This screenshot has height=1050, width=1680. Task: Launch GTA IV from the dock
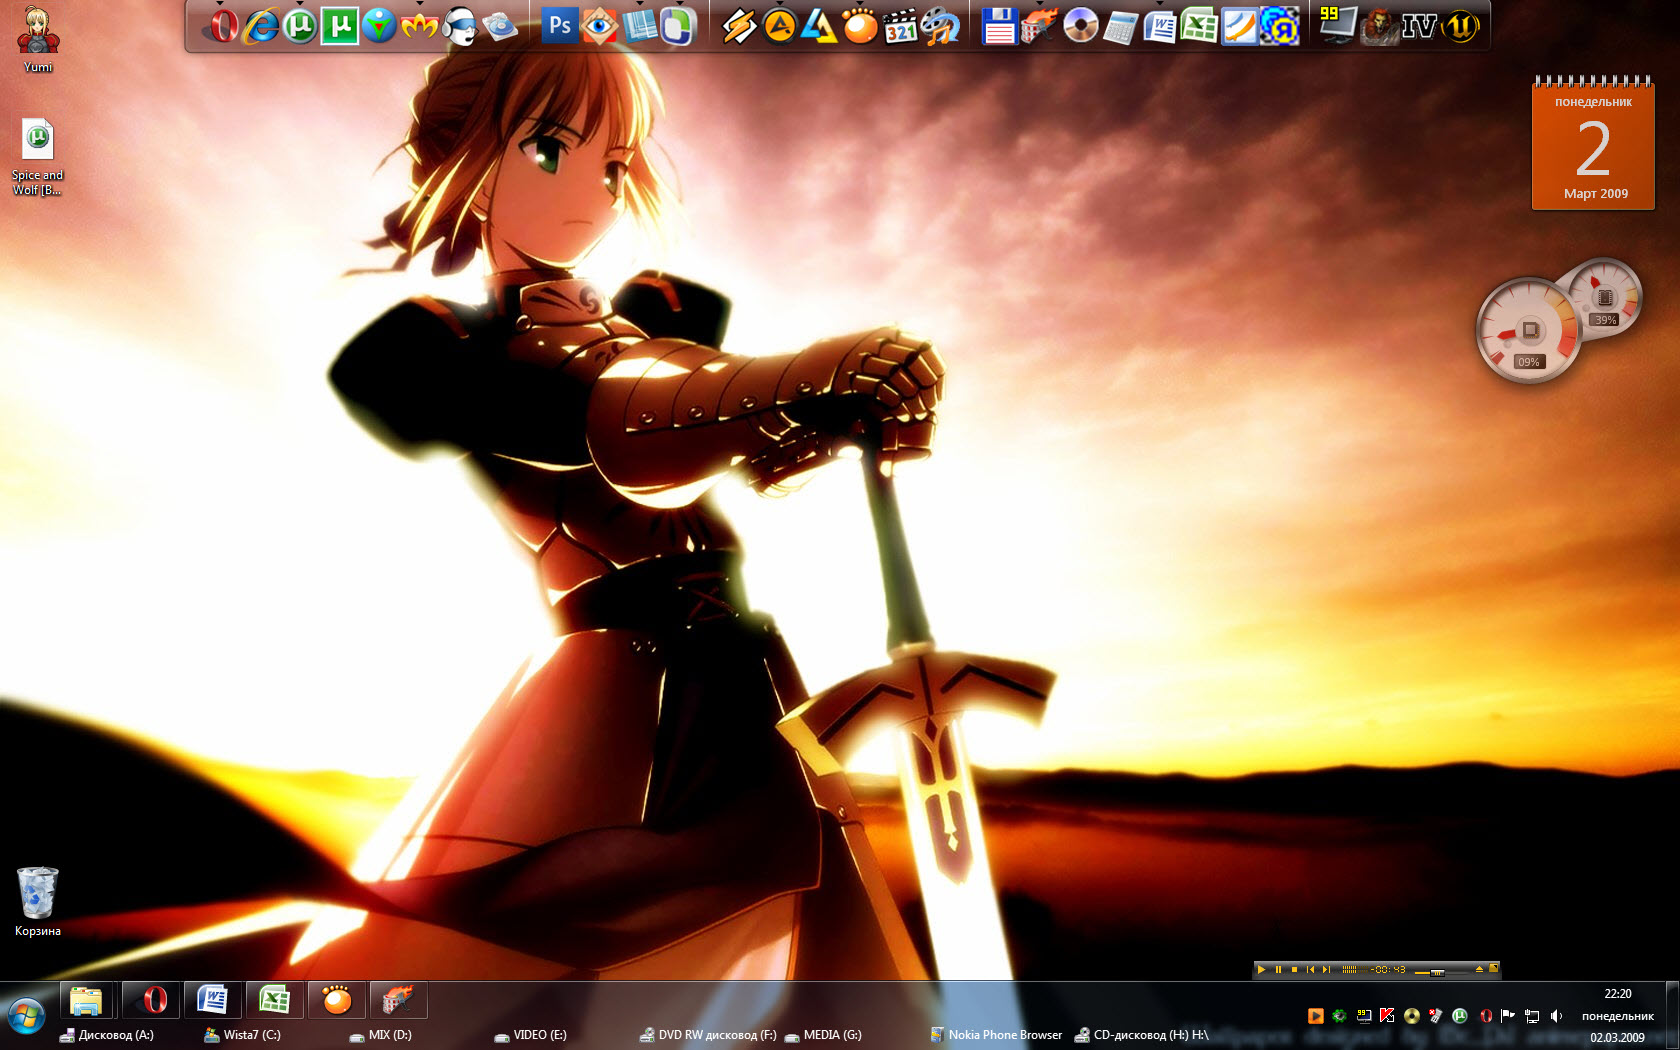pos(1419,26)
